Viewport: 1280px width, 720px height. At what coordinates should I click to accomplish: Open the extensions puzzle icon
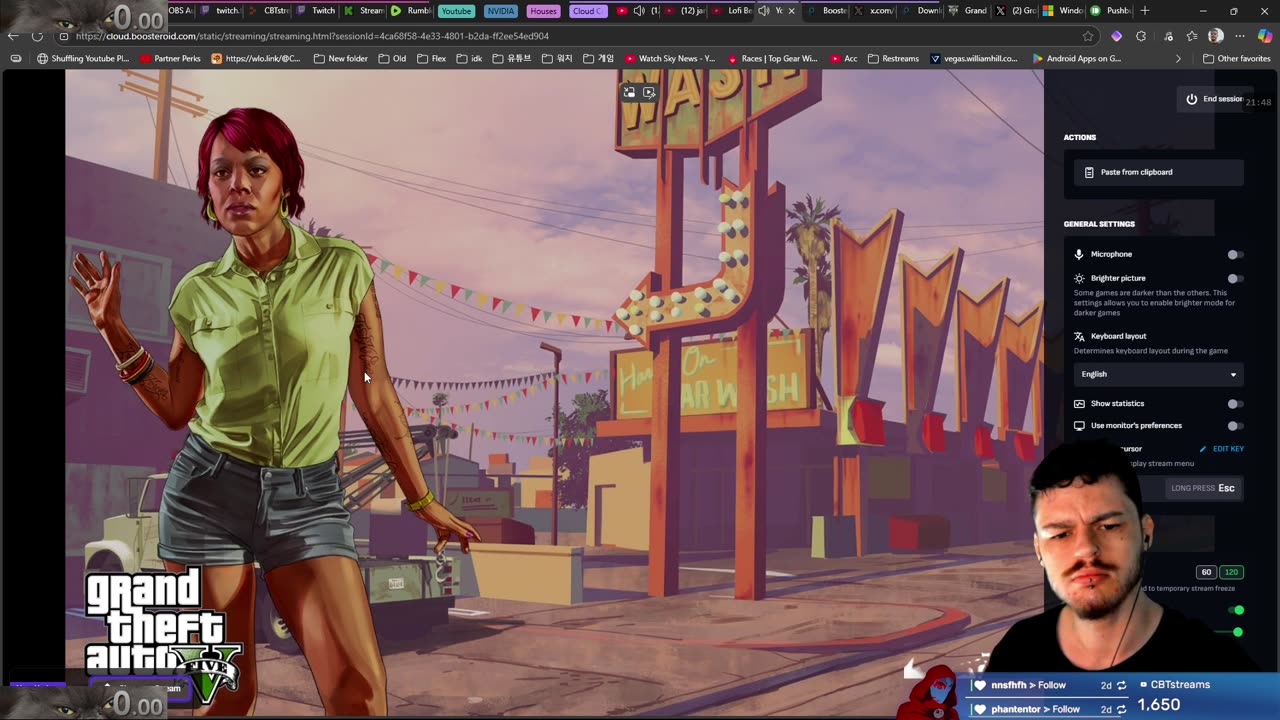[1141, 36]
